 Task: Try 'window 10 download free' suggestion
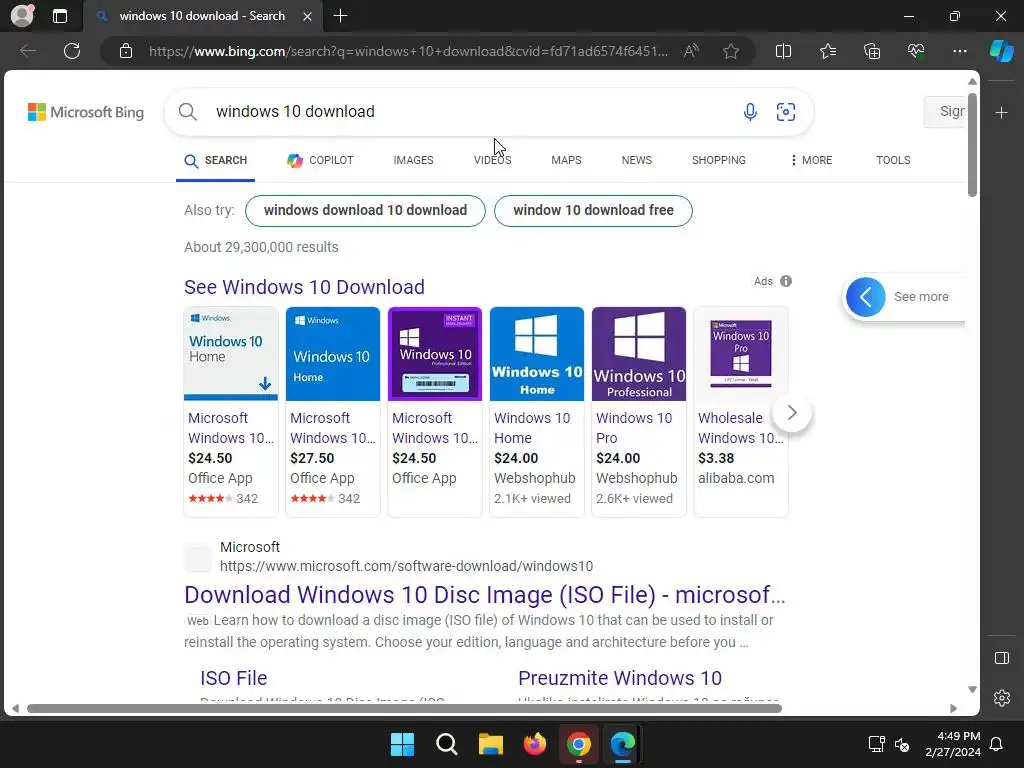click(593, 210)
